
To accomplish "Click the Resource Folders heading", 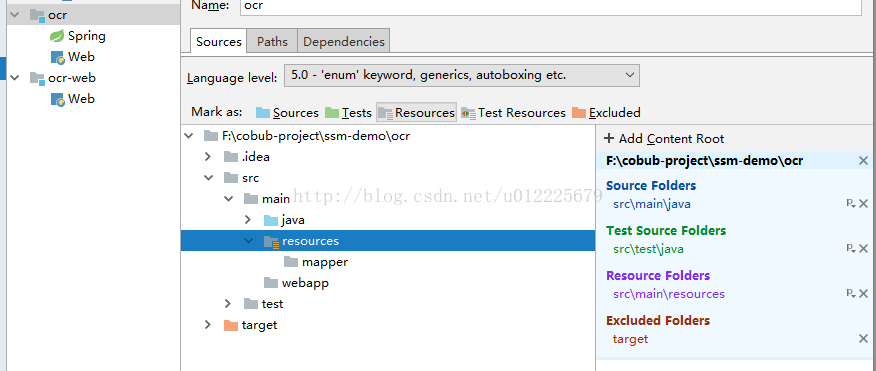I will [x=658, y=275].
